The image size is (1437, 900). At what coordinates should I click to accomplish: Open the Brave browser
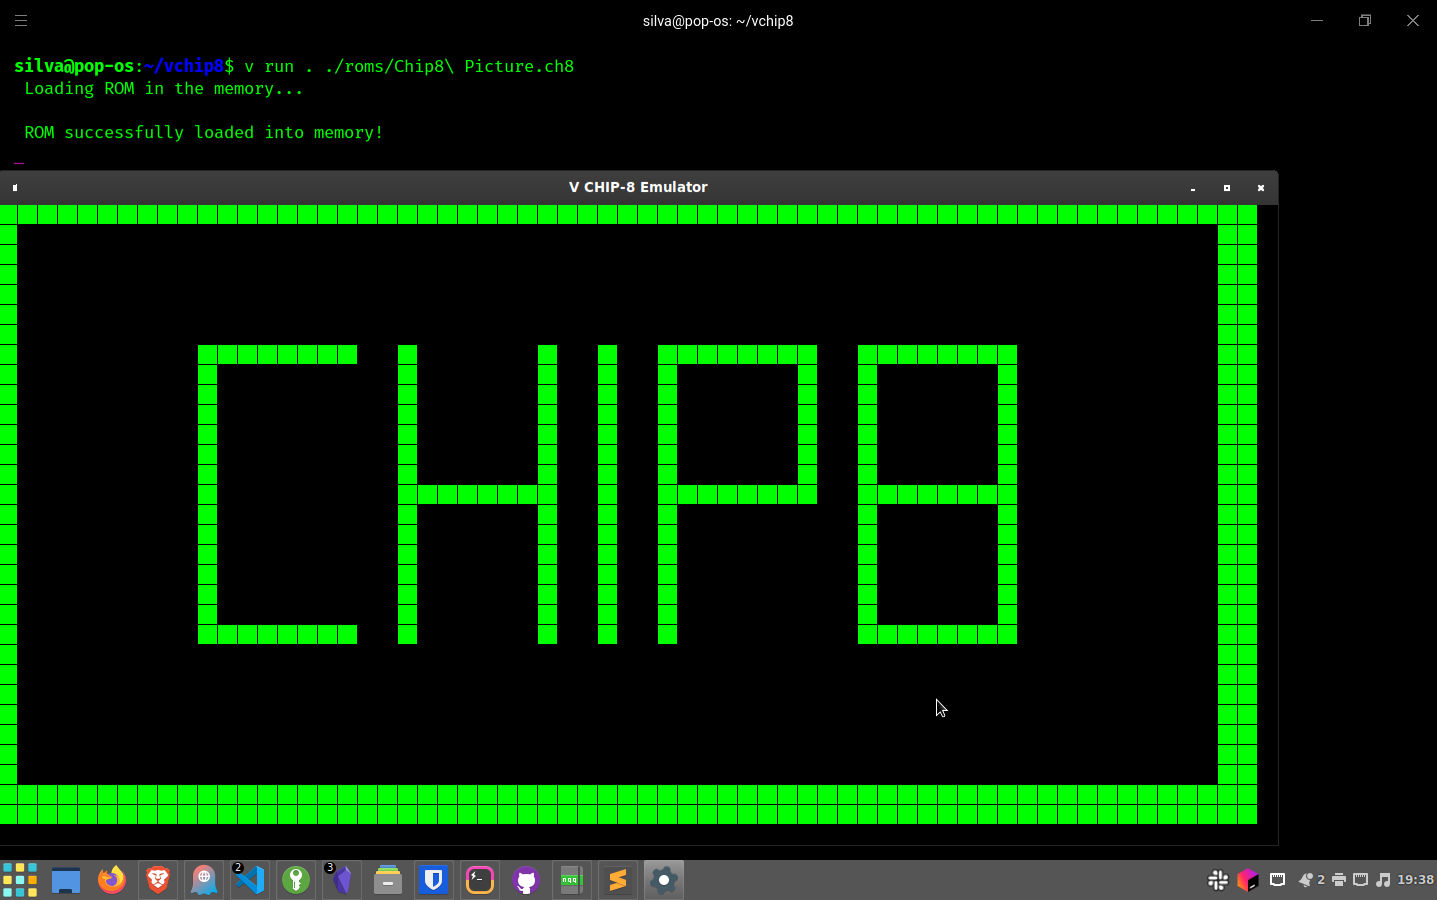pyautogui.click(x=158, y=880)
